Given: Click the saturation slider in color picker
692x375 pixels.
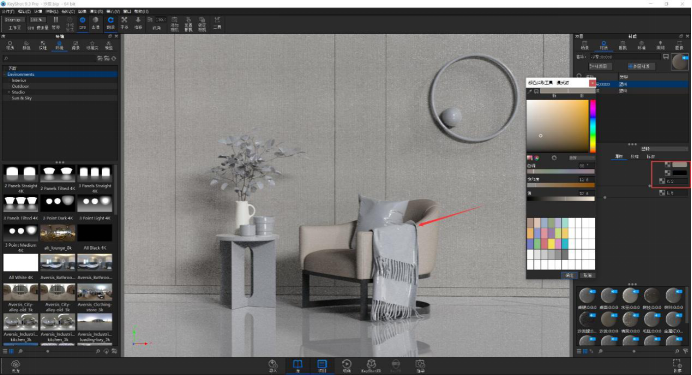Looking at the screenshot, I should coord(561,185).
